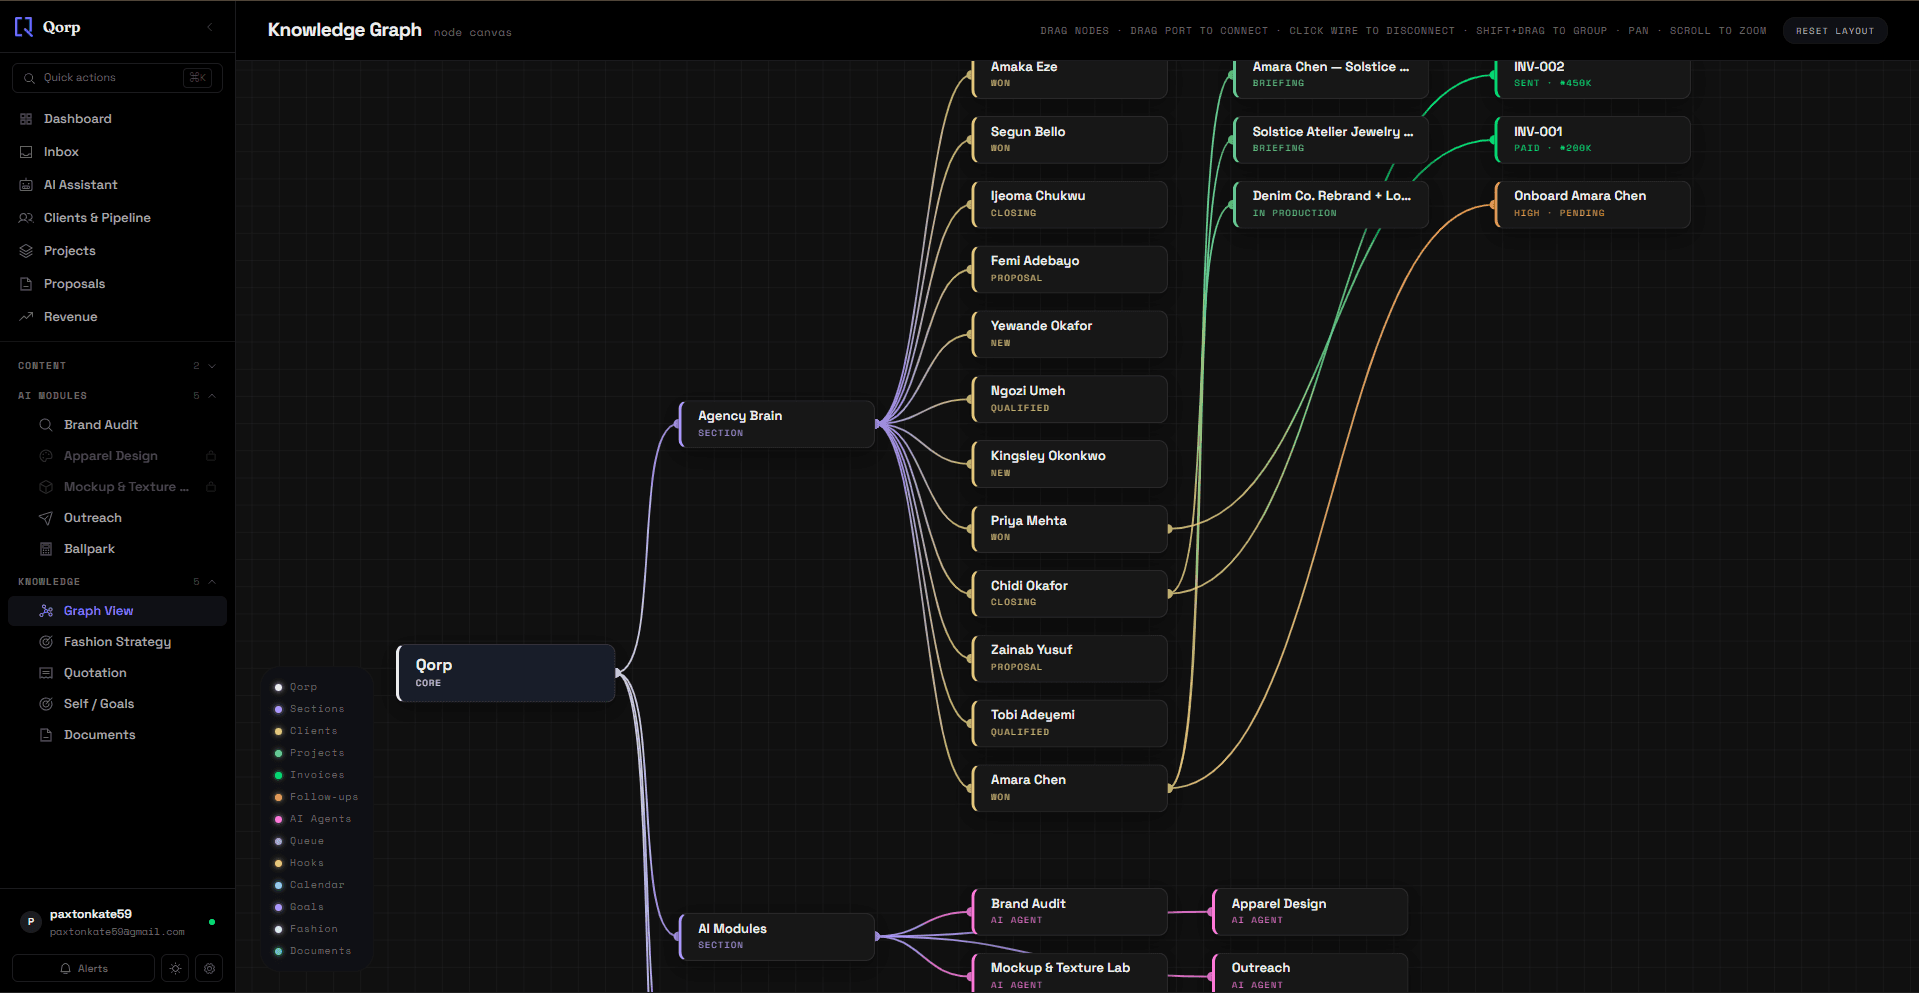Open paxtonkate59 account profile
1919x993 pixels.
[117, 922]
